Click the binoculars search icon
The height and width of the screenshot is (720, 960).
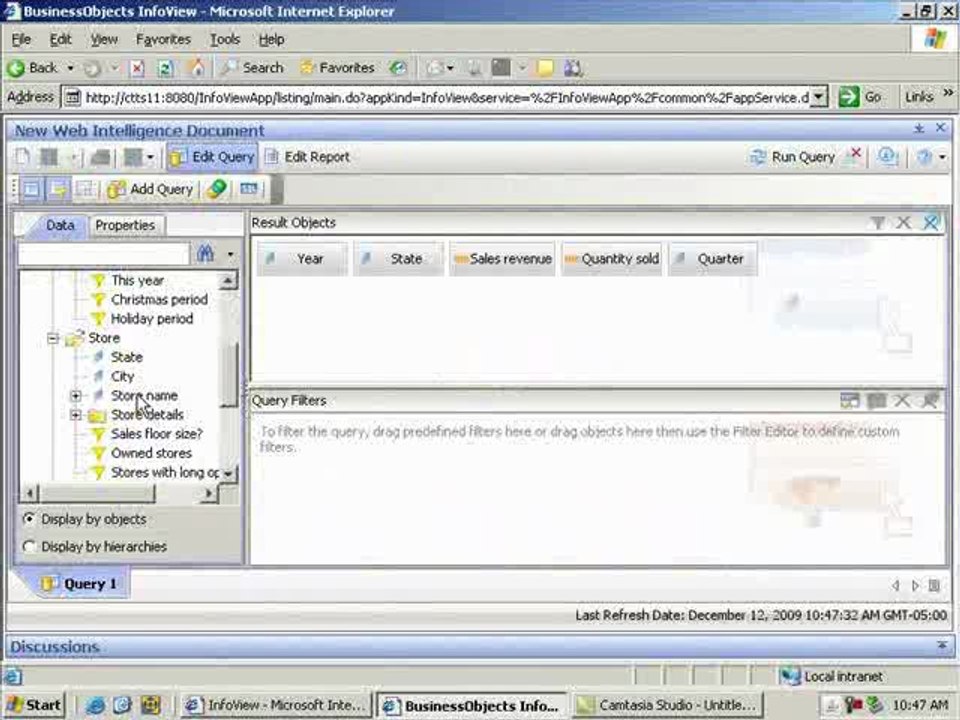205,253
